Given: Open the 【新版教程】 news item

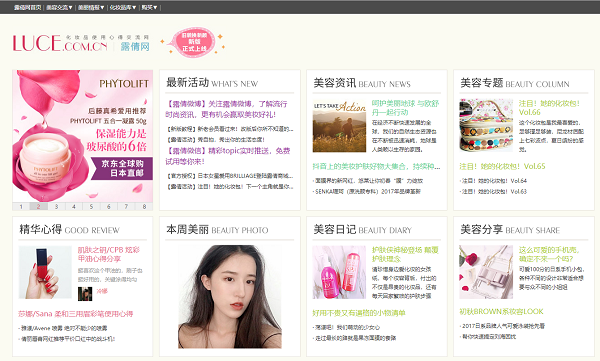Looking at the screenshot, I should point(230,129).
